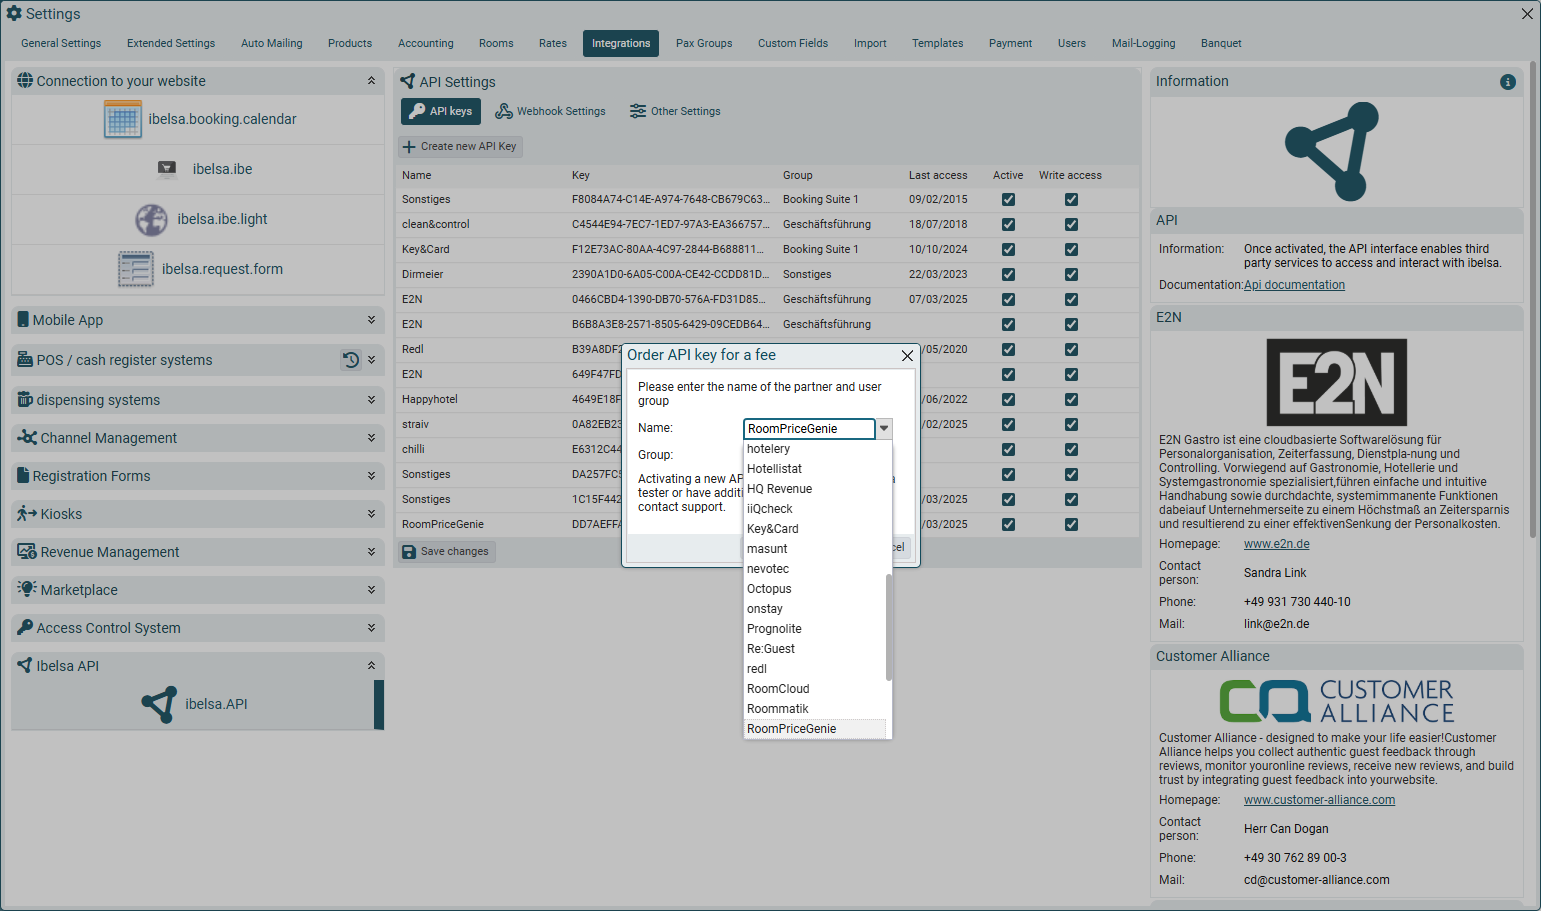Image resolution: width=1541 pixels, height=911 pixels.
Task: Toggle Active checkbox for clean&control row
Action: pos(1008,224)
